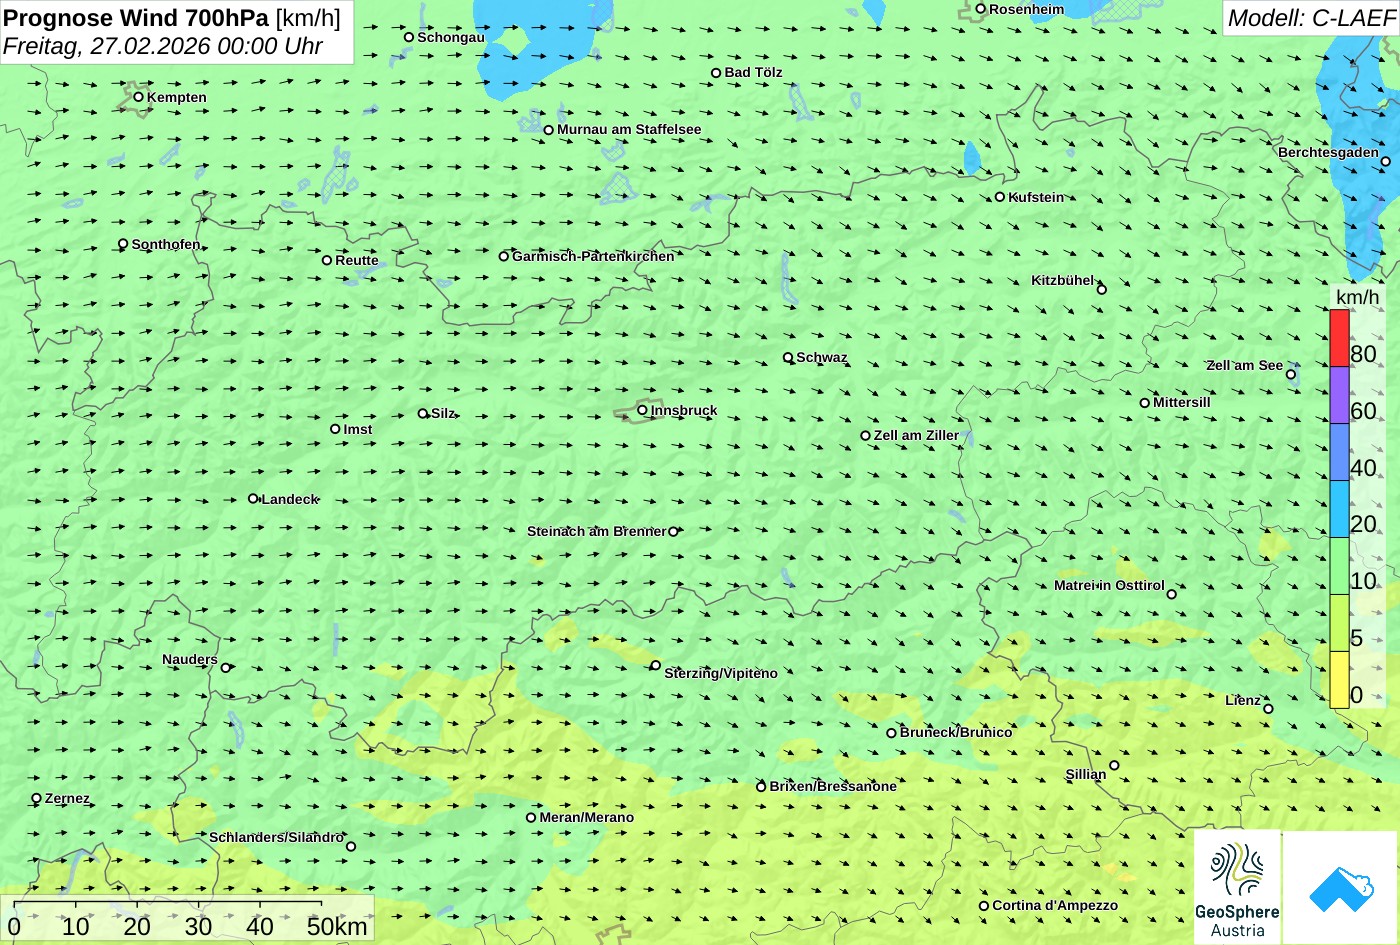Screen dimensions: 1400x945
Task: Click the Kitzbühel marker circle
Action: coord(1102,290)
